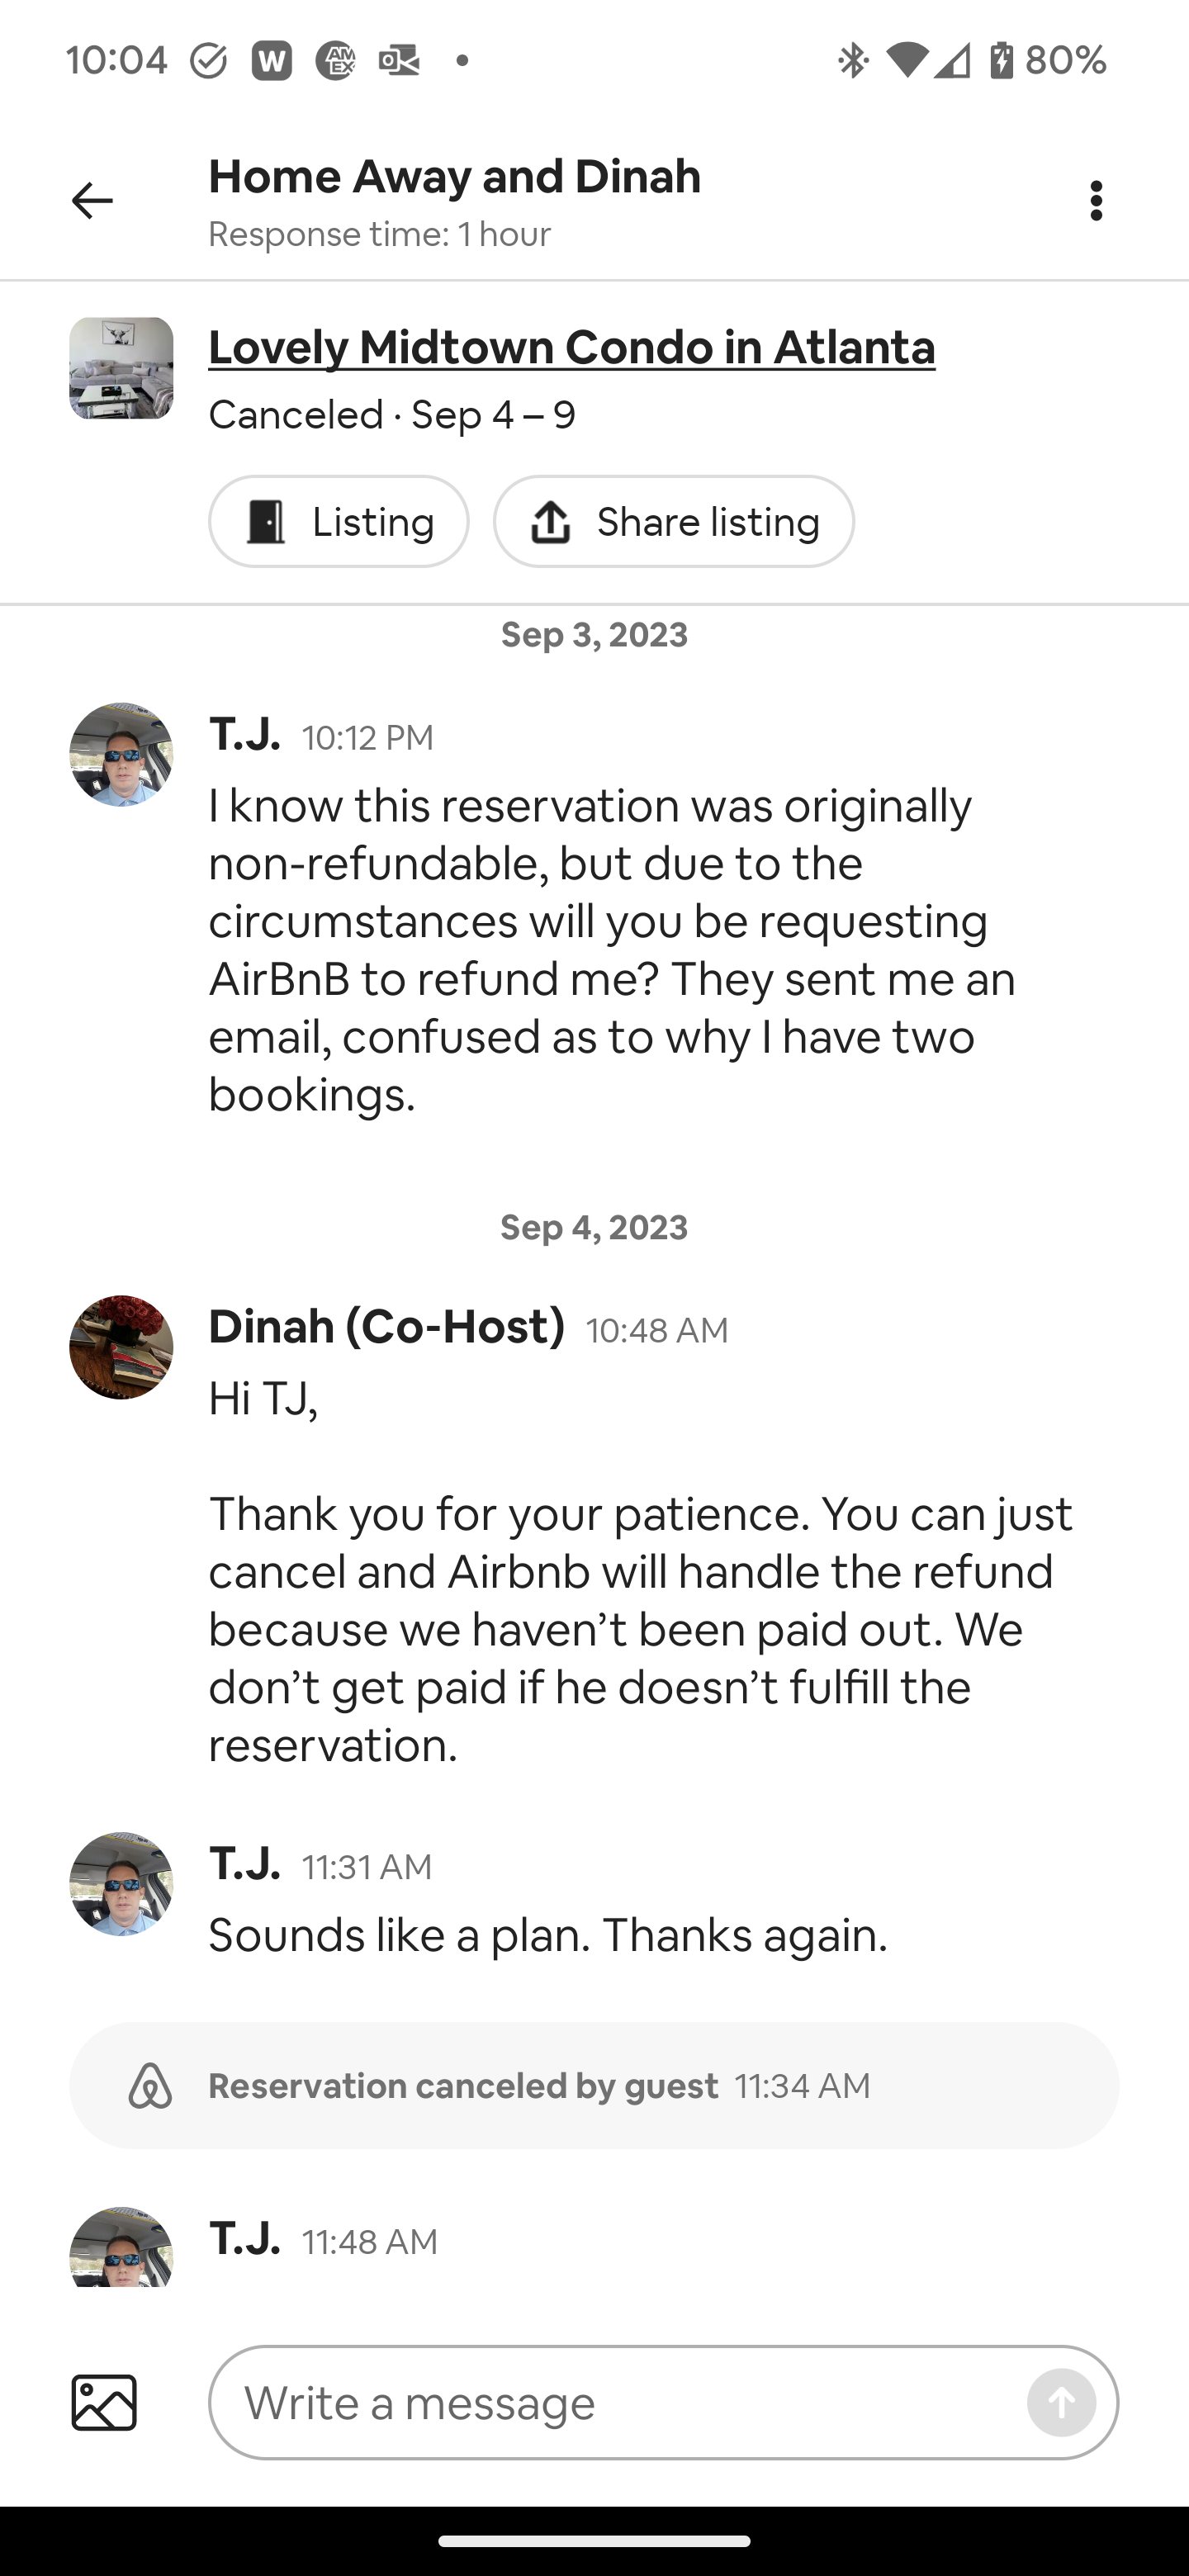Tap the Home Away and Dinah title

454,177
